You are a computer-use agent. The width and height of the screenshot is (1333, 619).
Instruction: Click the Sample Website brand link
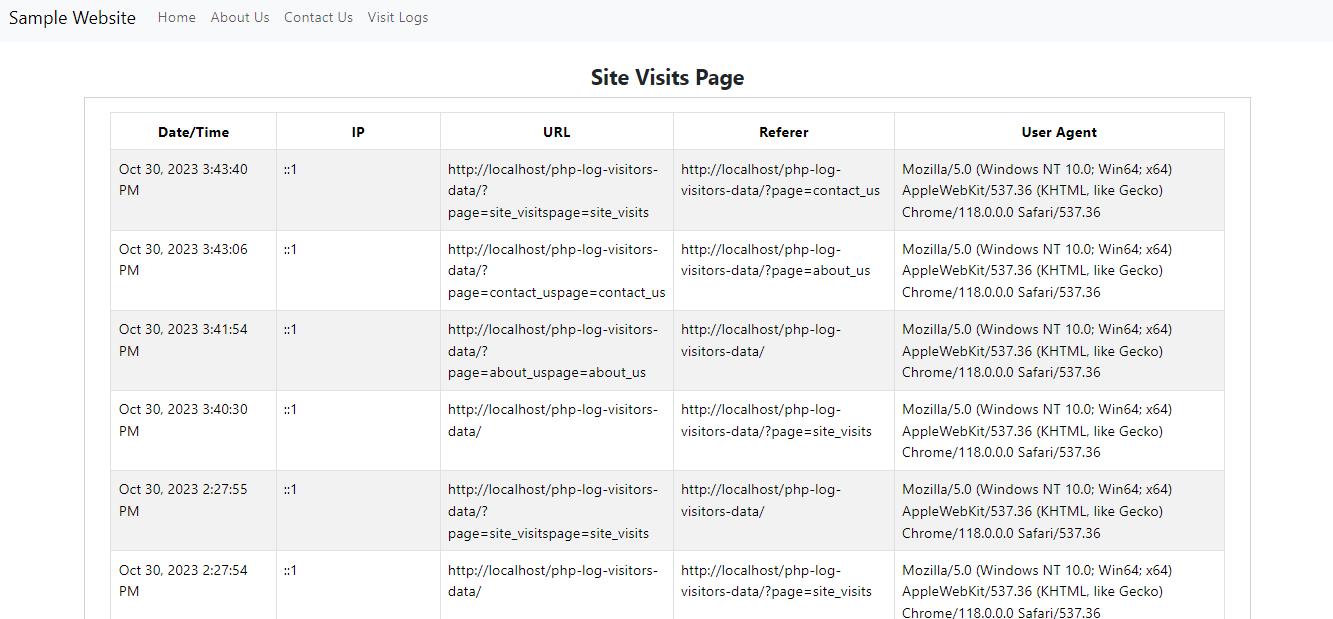pos(72,18)
